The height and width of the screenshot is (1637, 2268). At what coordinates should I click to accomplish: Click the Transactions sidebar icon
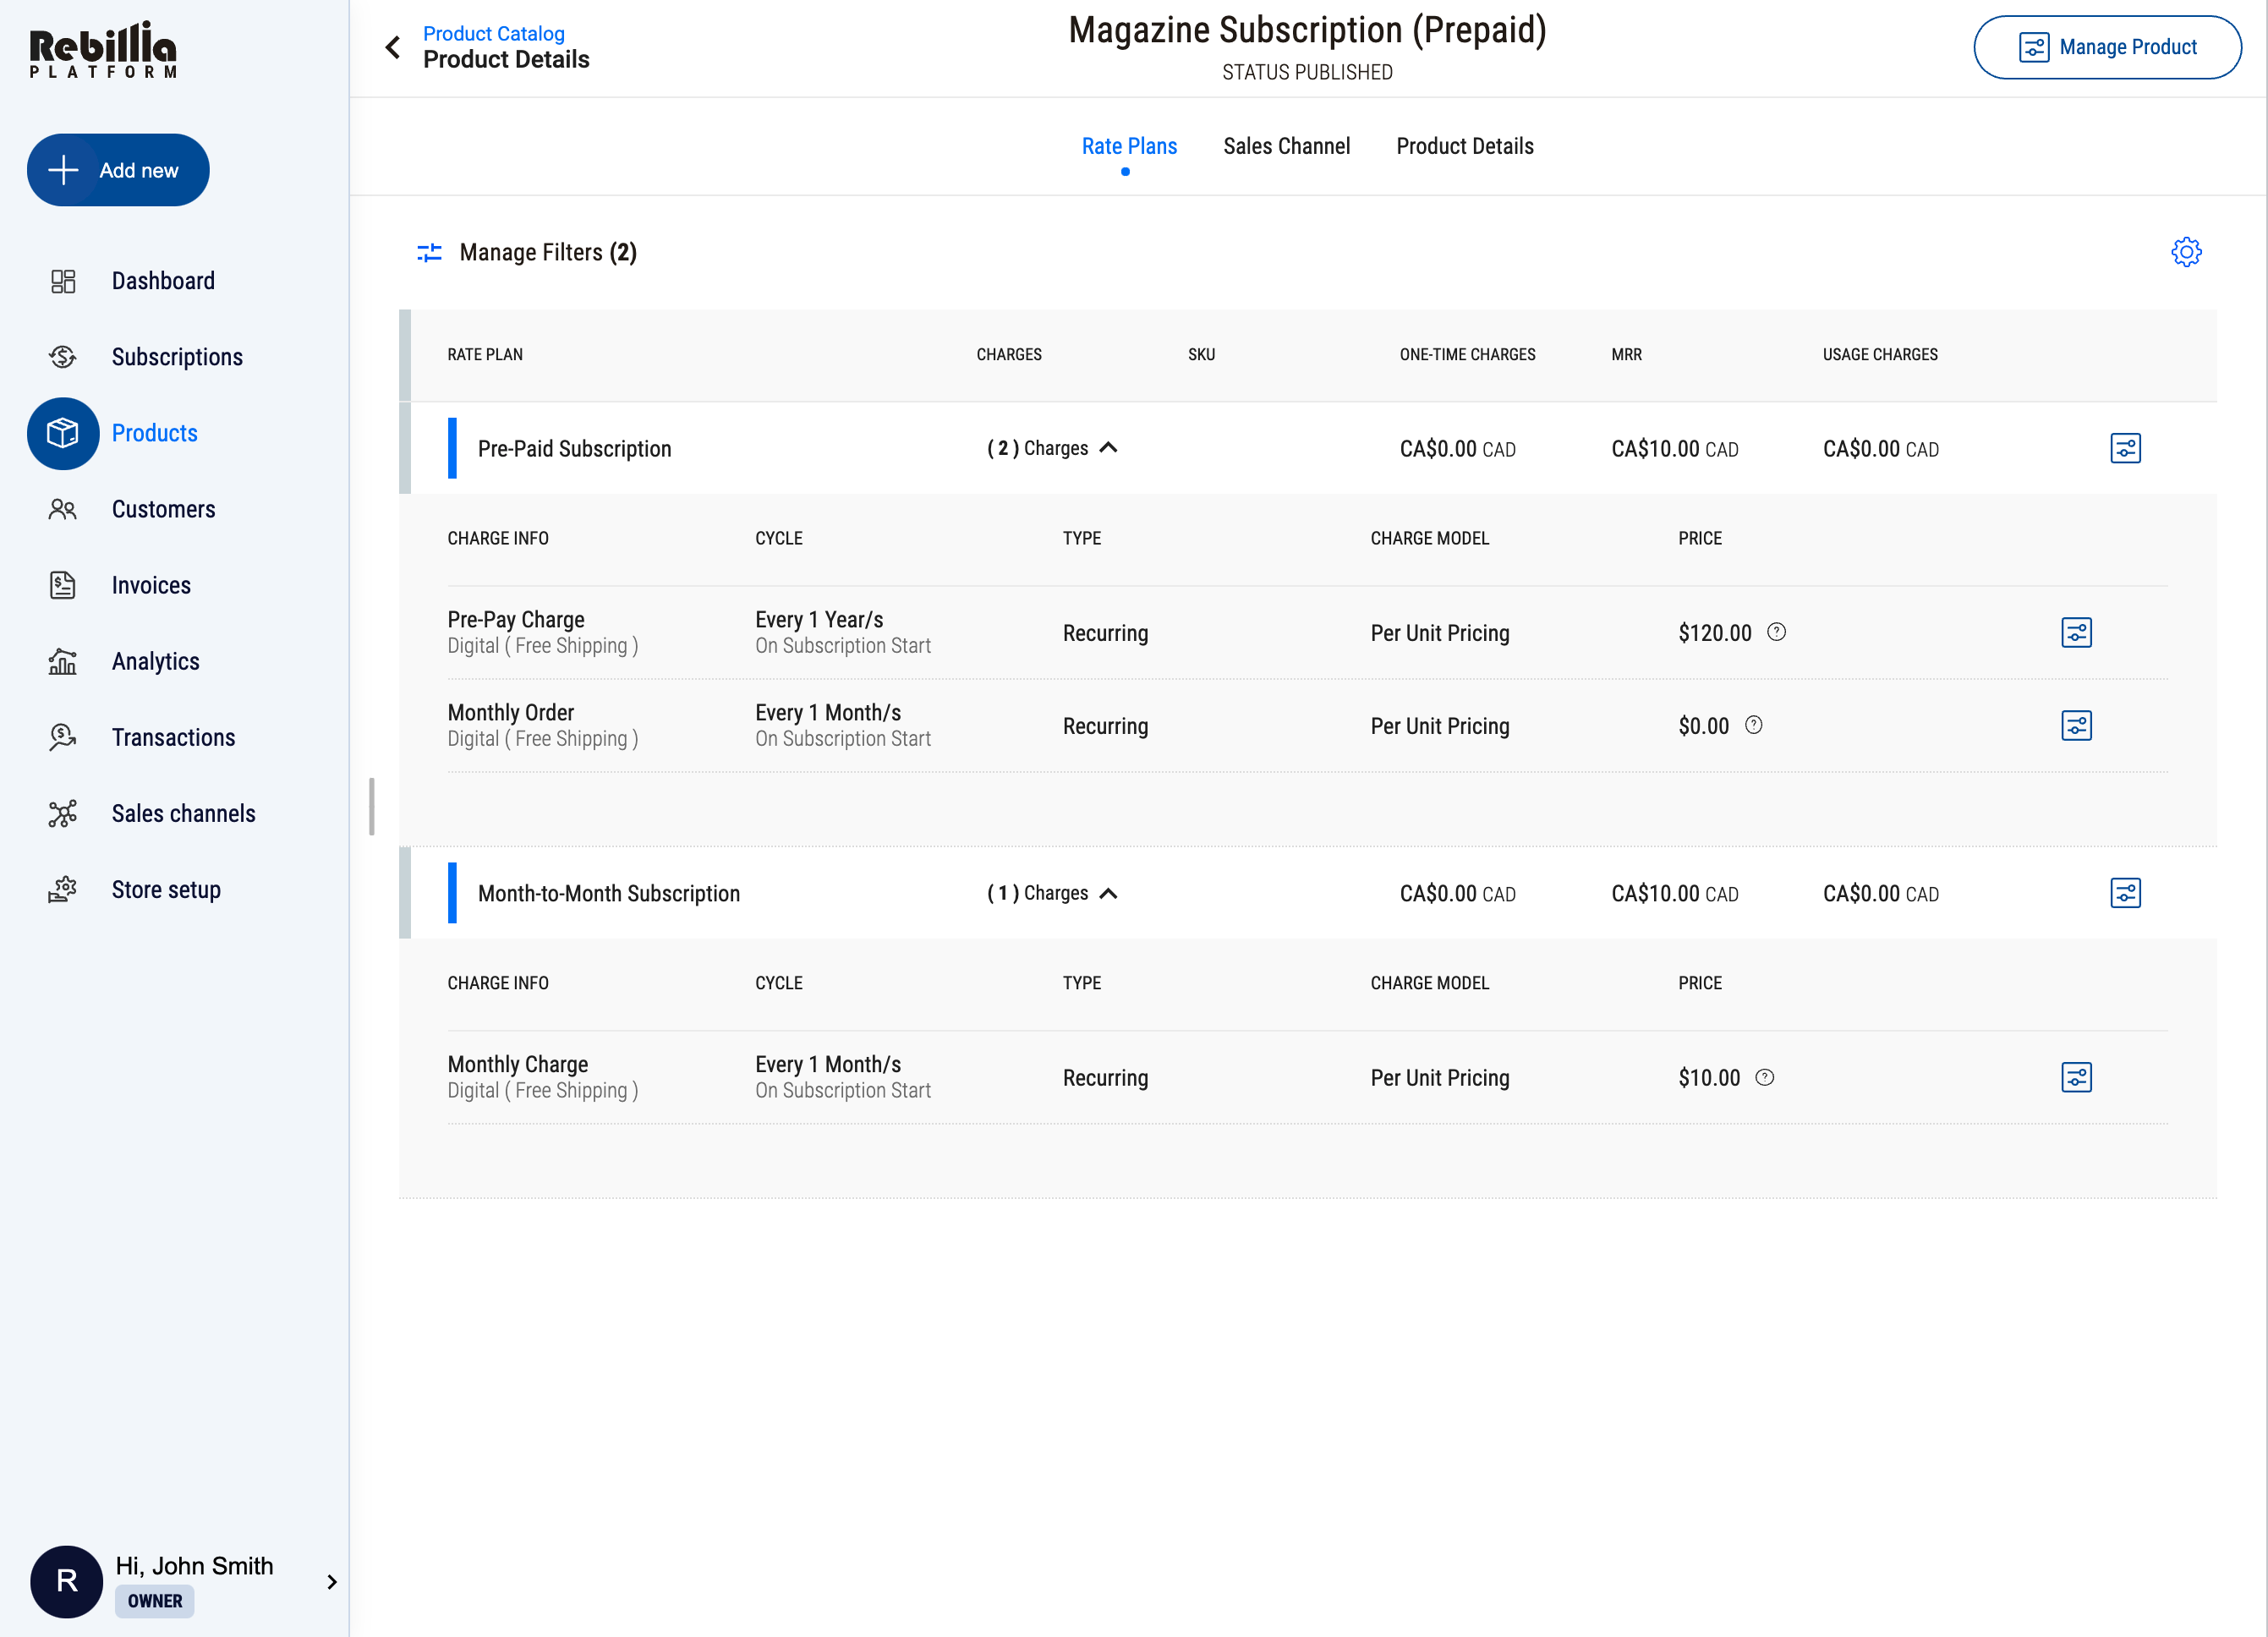62,737
